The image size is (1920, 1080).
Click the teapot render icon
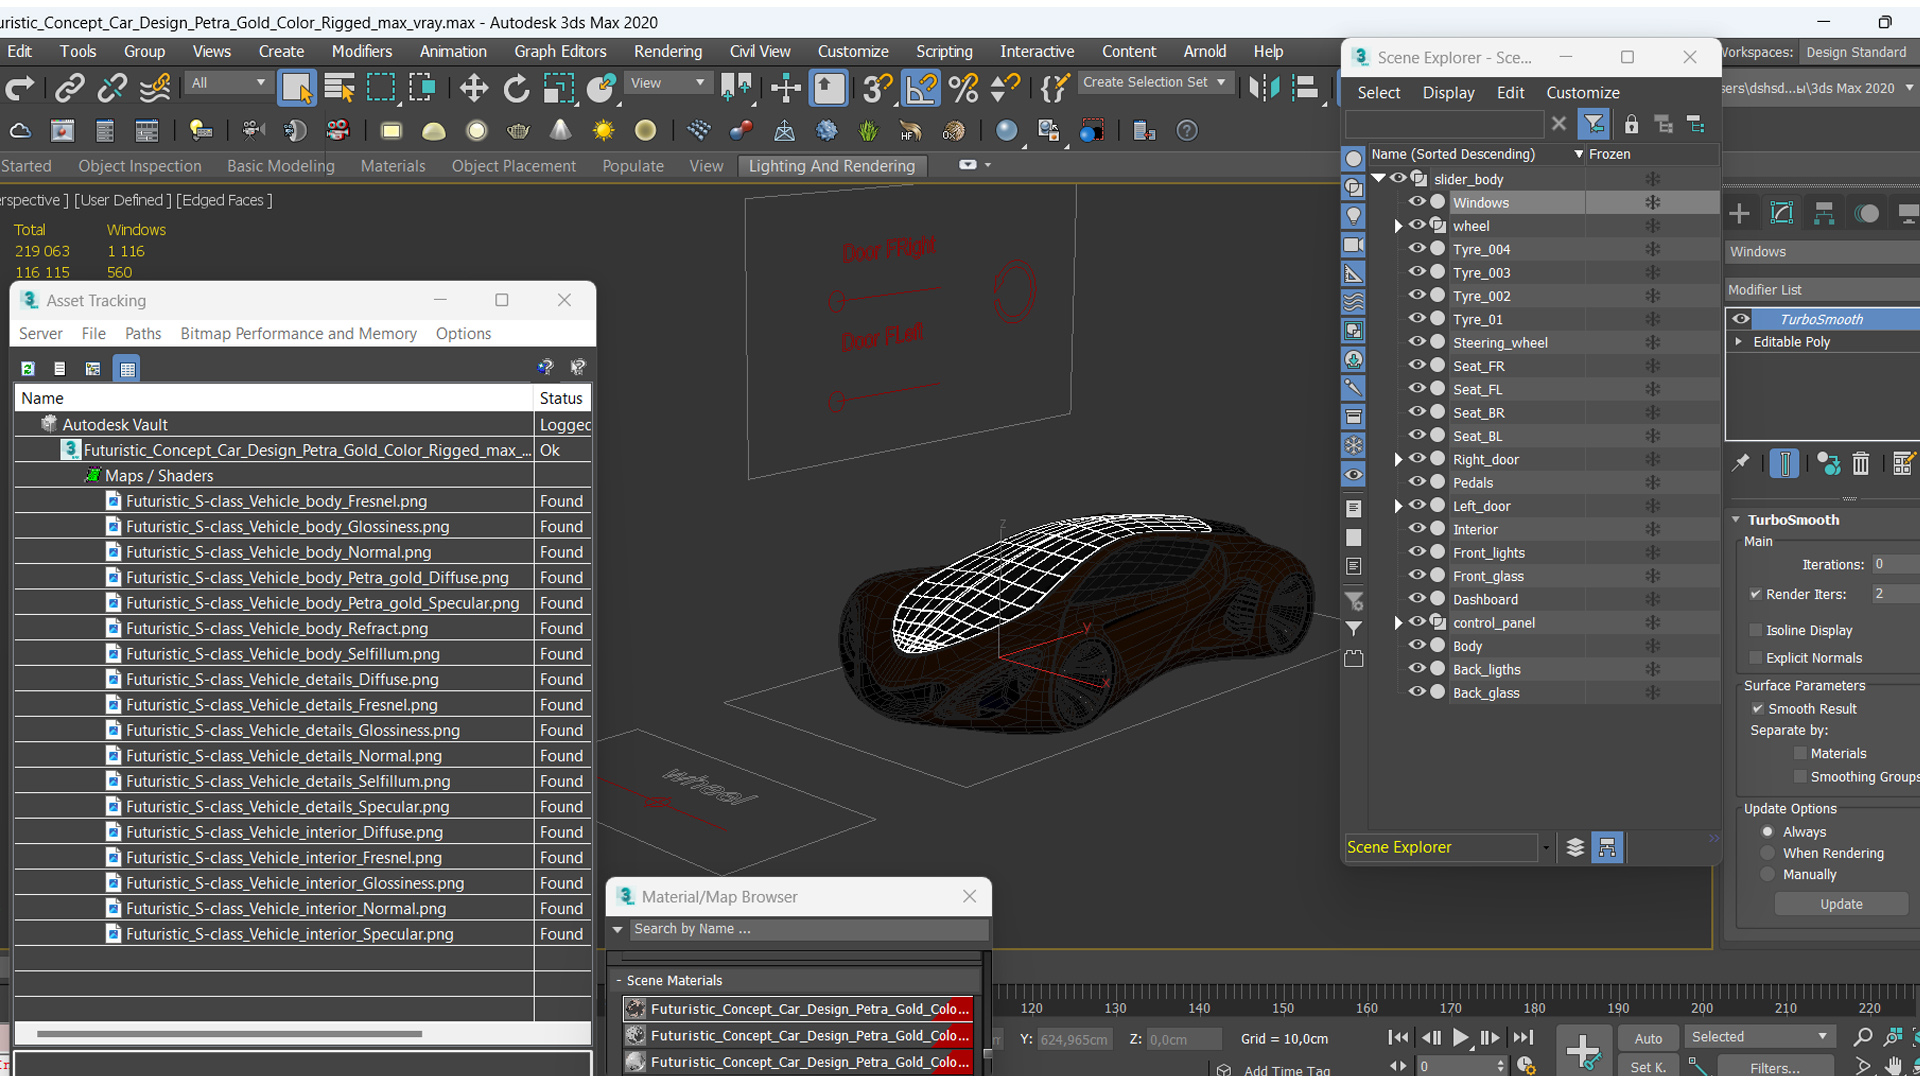[x=518, y=131]
